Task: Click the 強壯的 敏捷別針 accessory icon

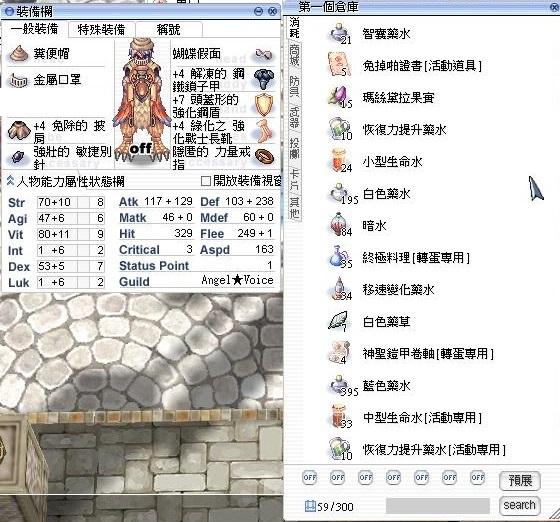Action: (x=18, y=157)
